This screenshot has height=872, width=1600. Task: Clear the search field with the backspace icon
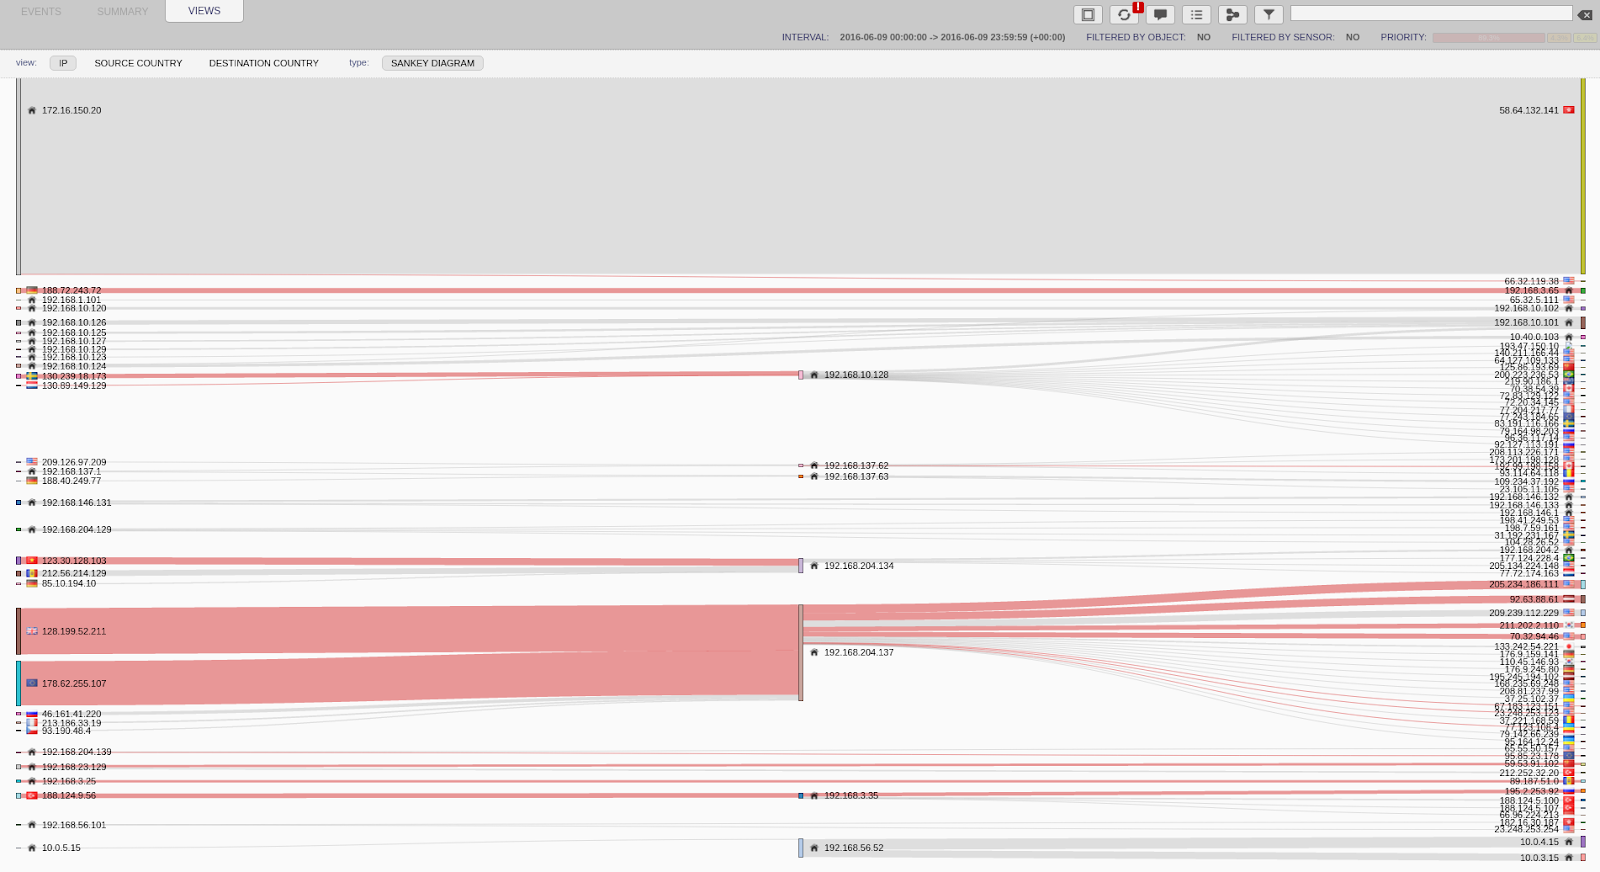tap(1585, 14)
